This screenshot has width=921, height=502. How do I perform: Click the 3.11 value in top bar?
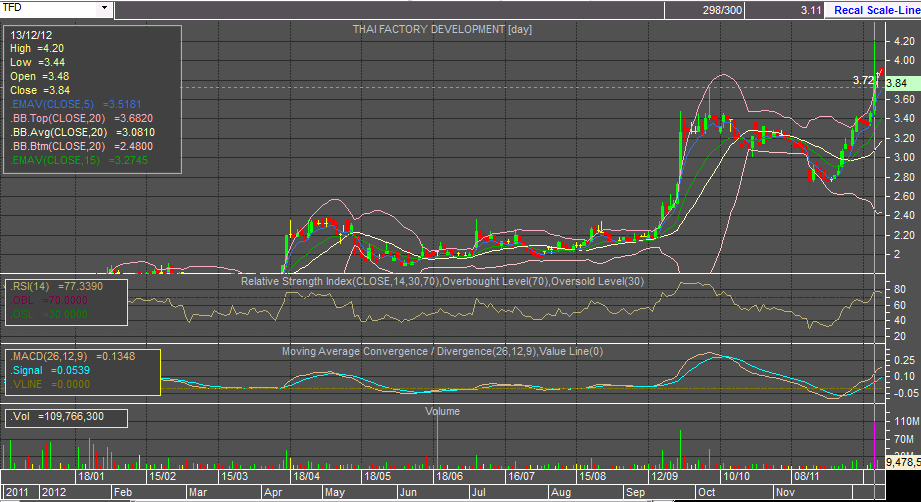point(811,10)
